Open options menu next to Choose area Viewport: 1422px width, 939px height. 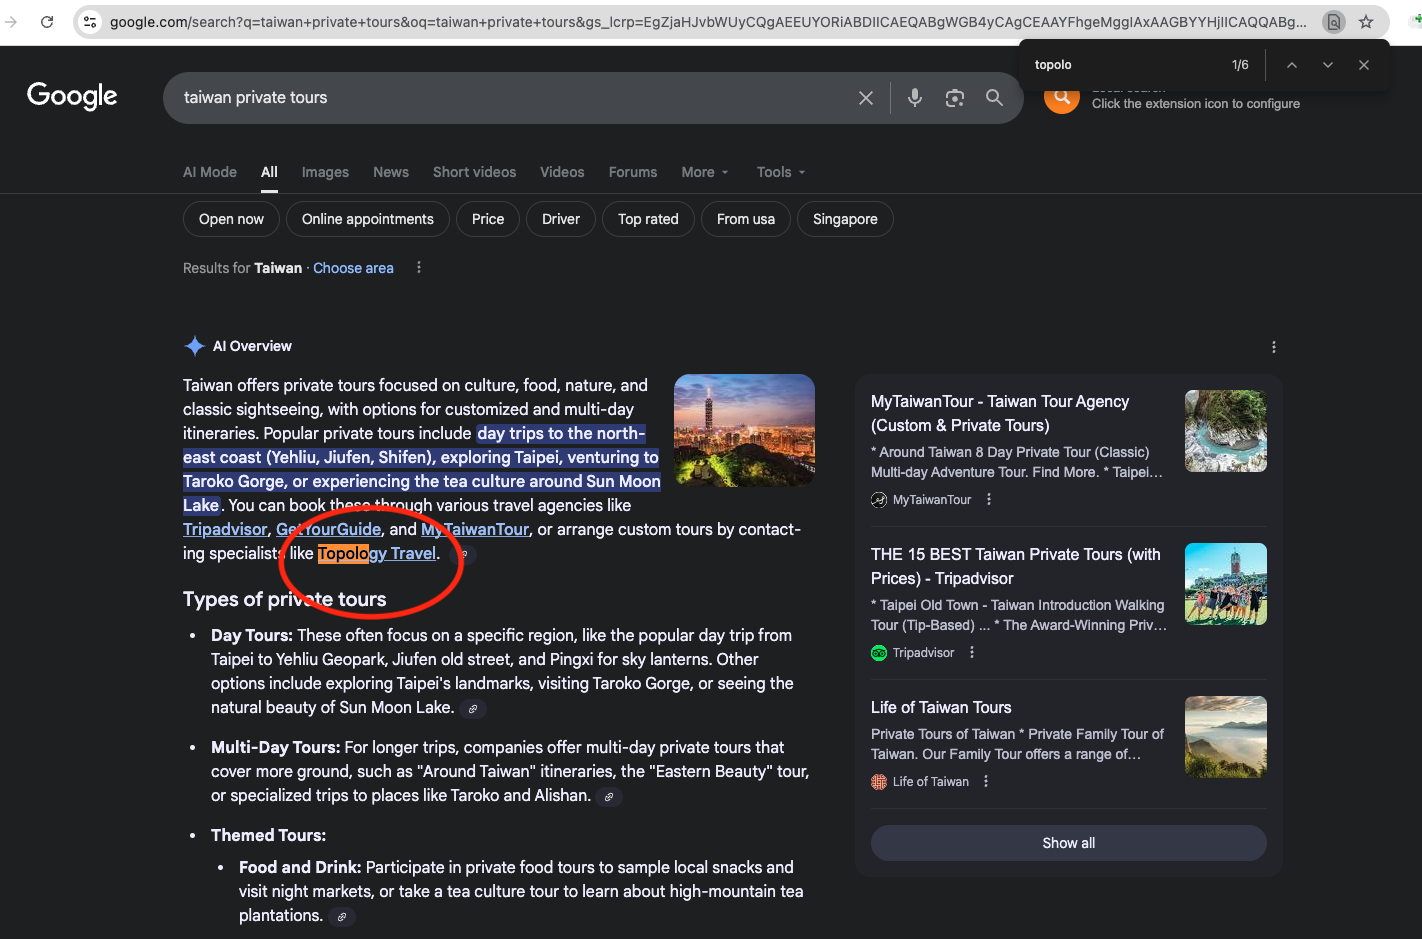coord(419,268)
